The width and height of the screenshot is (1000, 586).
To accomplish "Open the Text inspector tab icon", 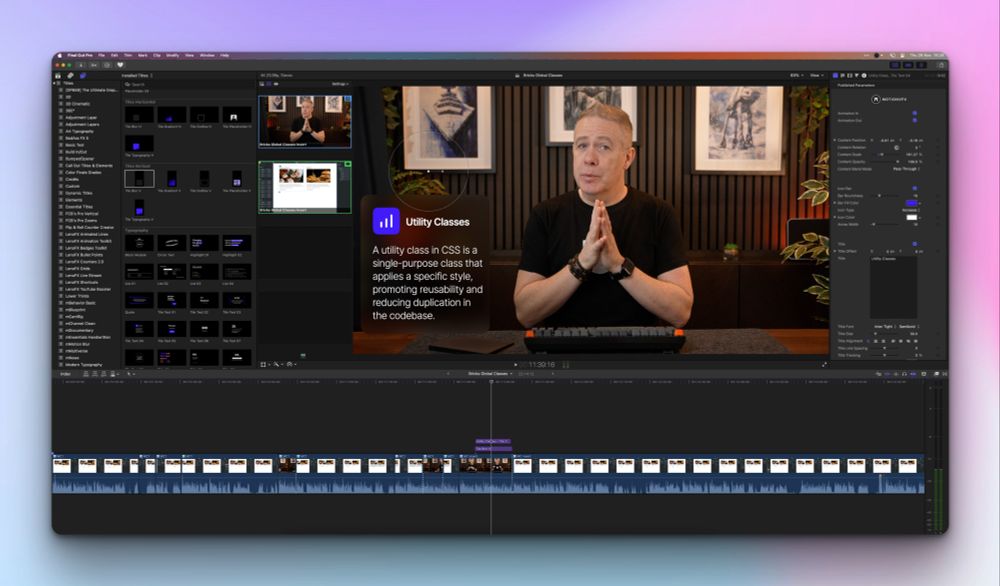I will coord(842,75).
